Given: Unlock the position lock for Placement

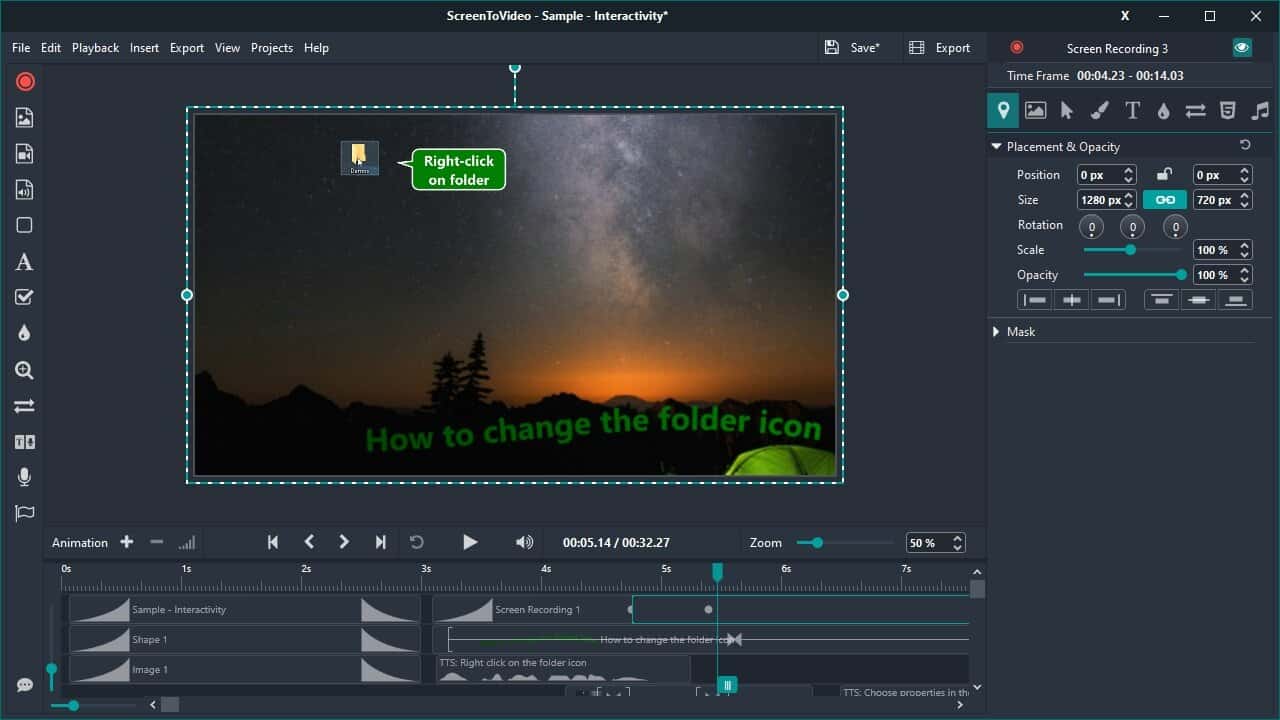Looking at the screenshot, I should pos(1164,174).
